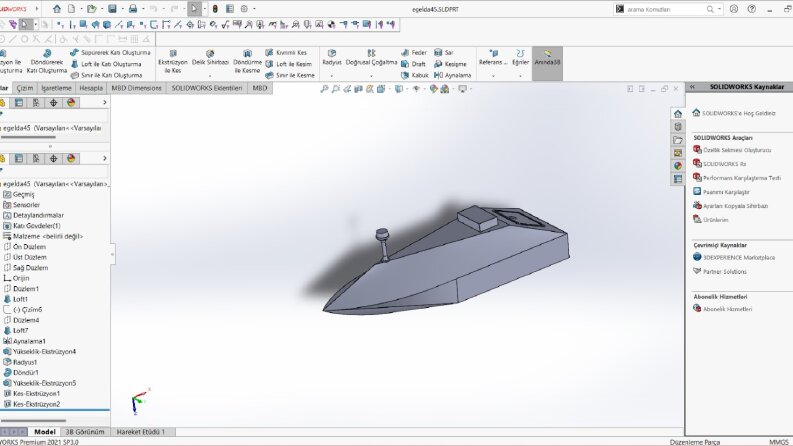Open dropdown arrow under Doğrusal Çoğaltma

(371, 76)
